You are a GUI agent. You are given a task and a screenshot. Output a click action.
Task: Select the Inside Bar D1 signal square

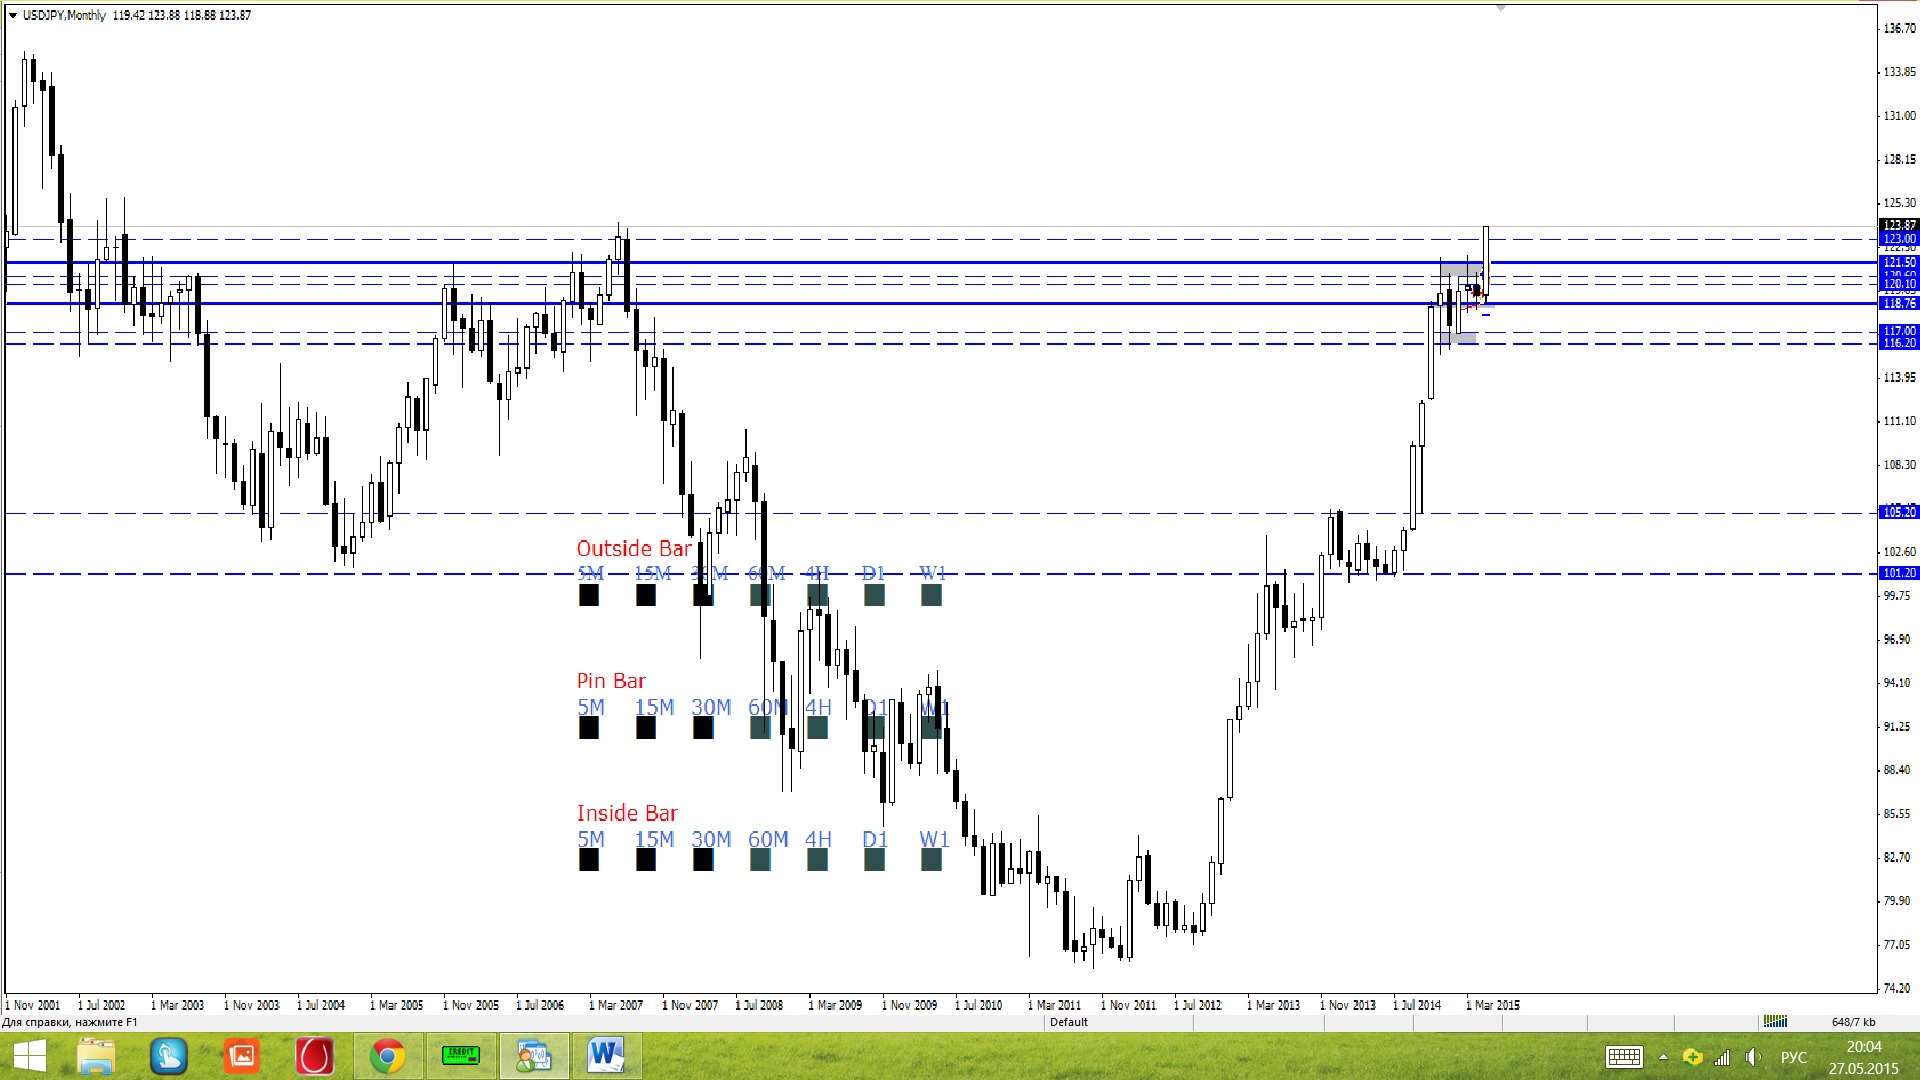pos(874,860)
